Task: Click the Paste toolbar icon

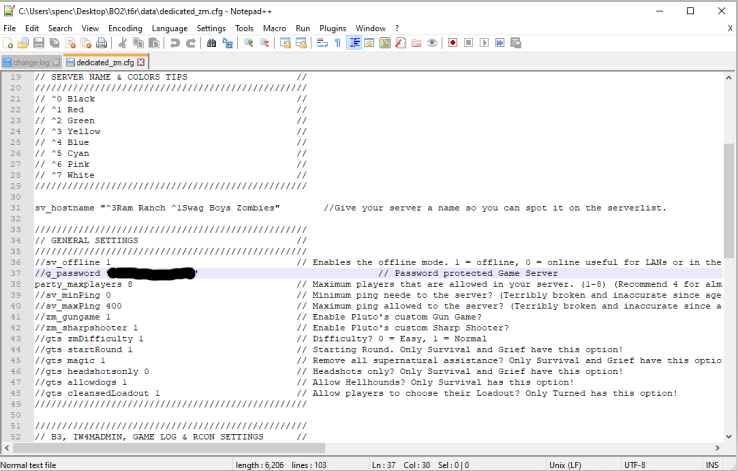Action: point(154,43)
